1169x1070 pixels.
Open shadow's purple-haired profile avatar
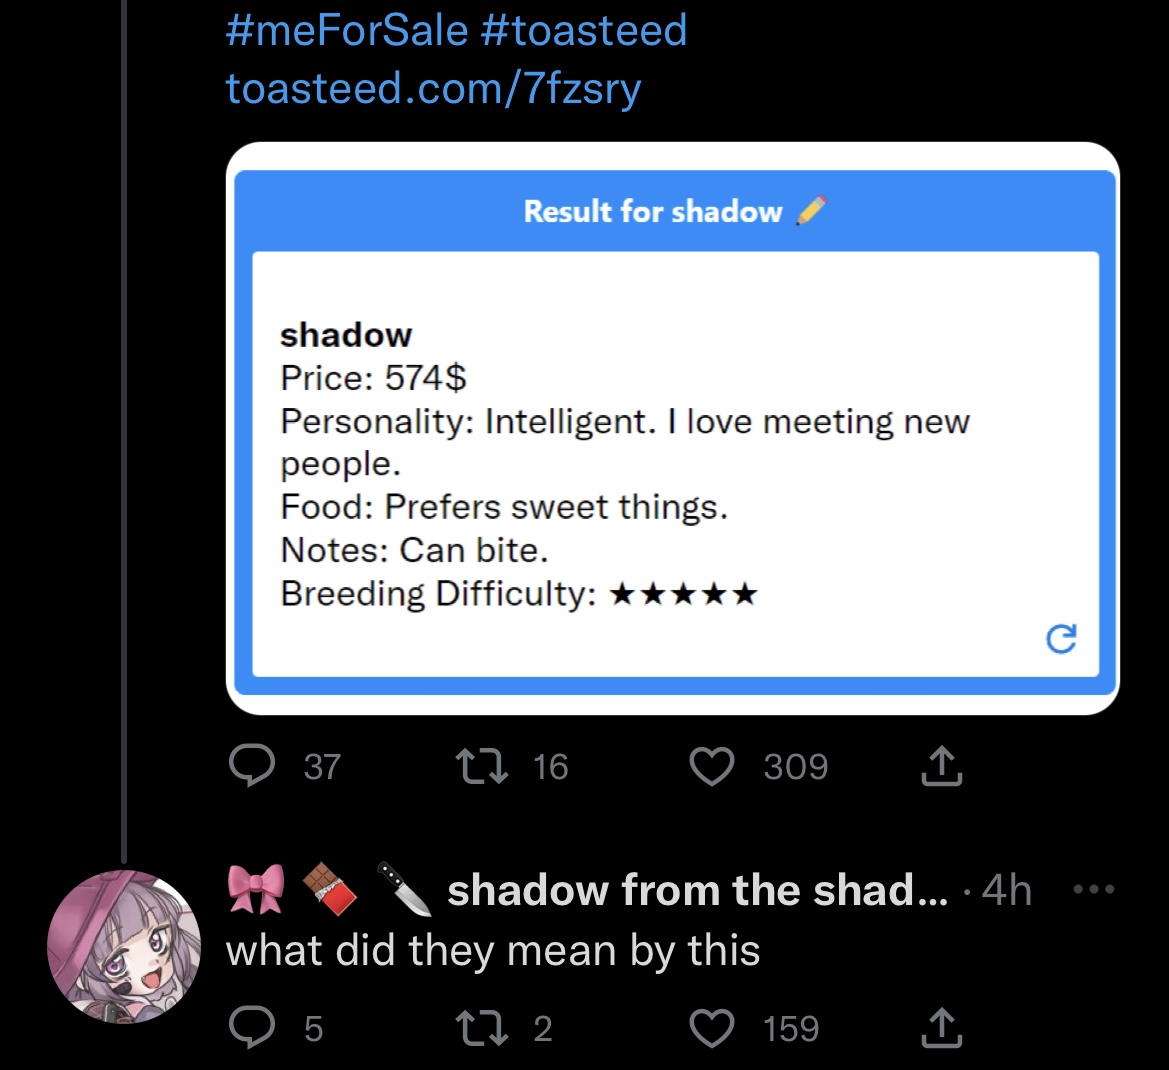[123, 946]
